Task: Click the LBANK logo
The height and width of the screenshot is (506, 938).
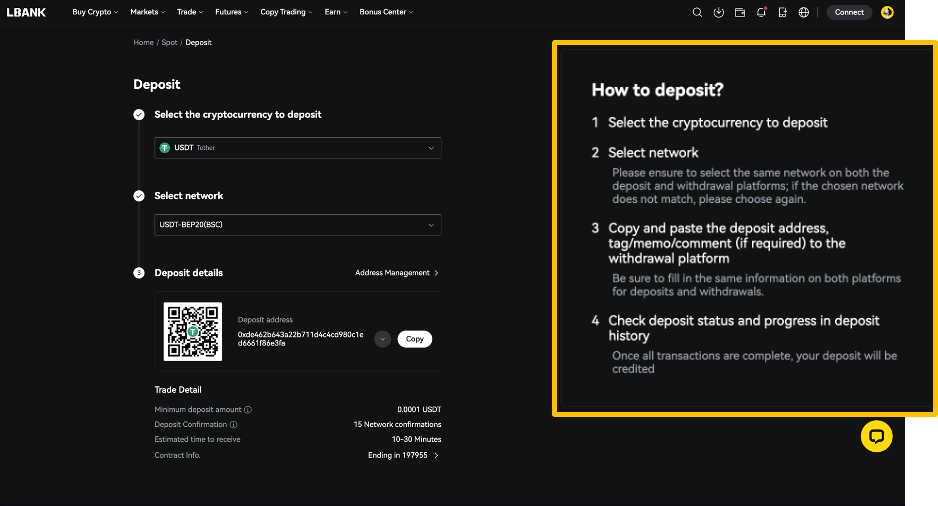Action: point(26,12)
